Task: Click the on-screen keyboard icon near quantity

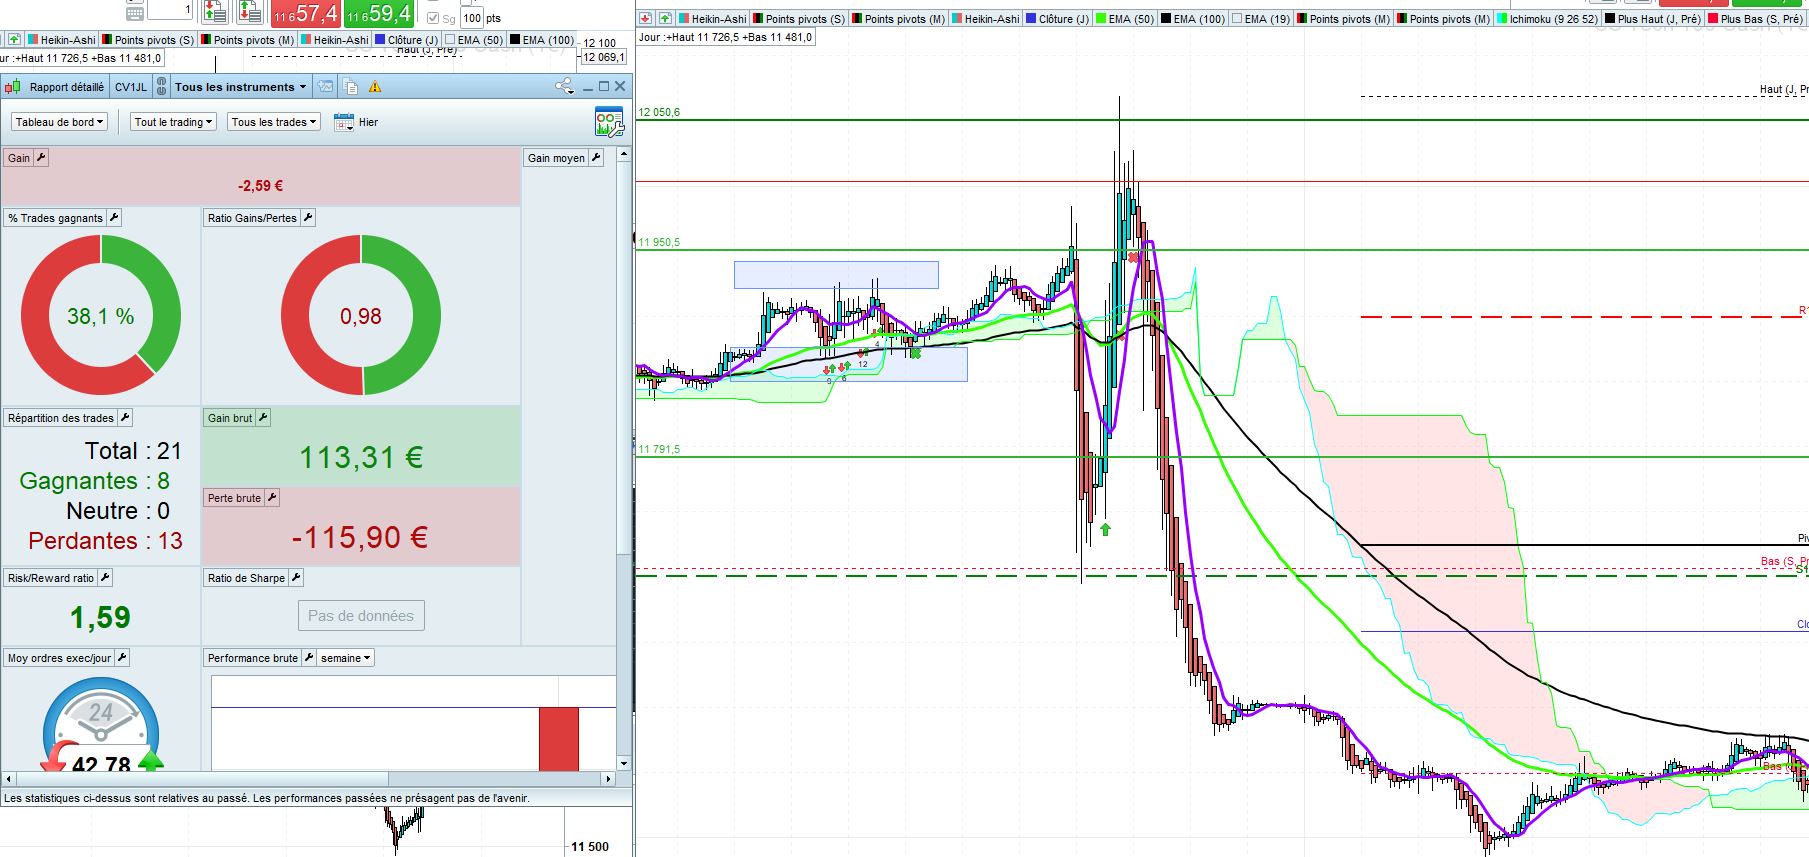Action: pos(135,13)
